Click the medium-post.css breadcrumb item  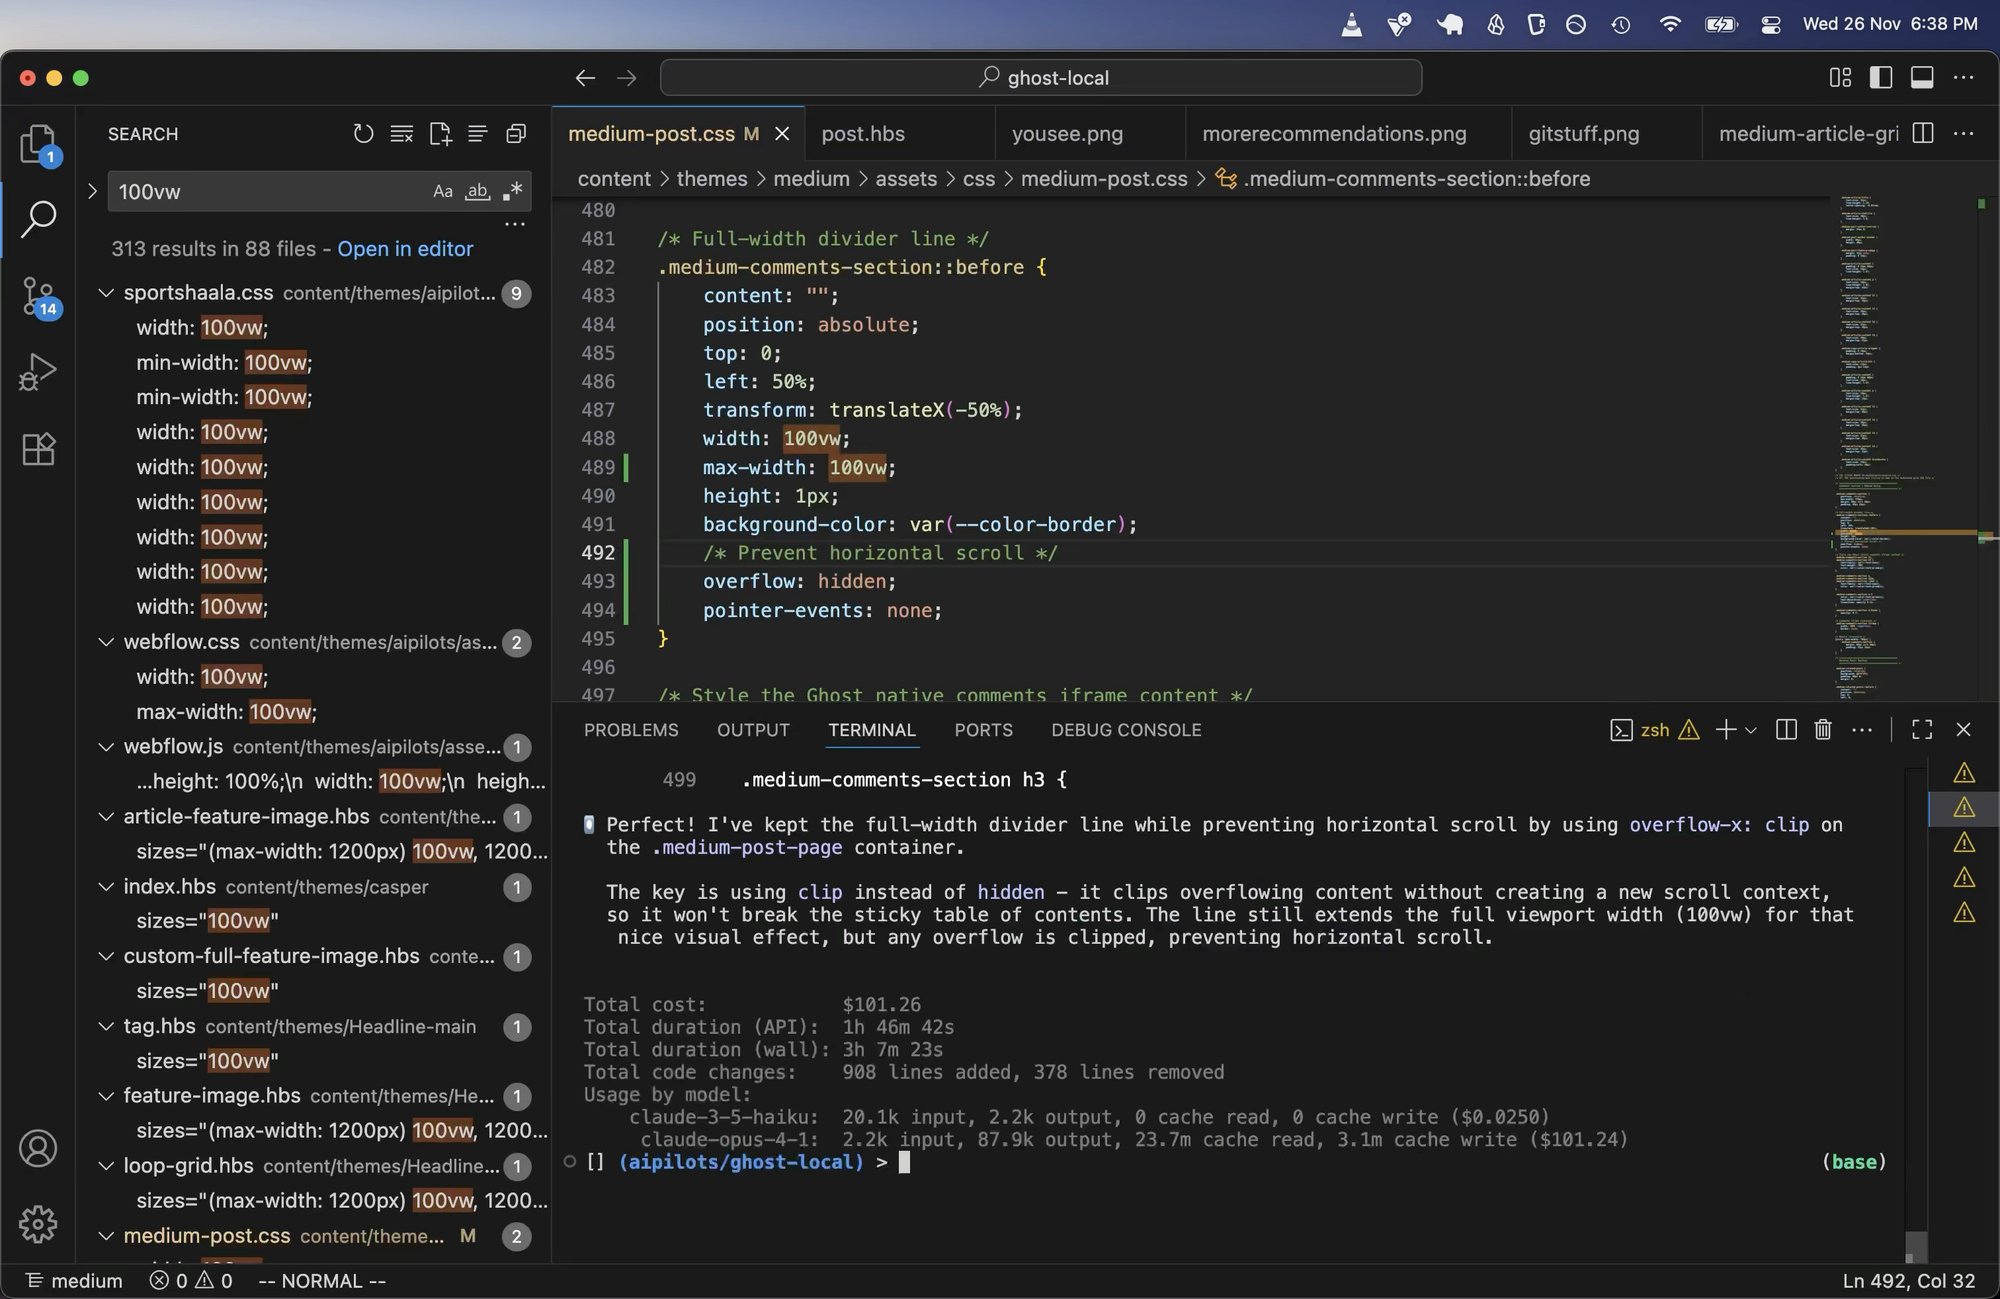click(x=1103, y=179)
